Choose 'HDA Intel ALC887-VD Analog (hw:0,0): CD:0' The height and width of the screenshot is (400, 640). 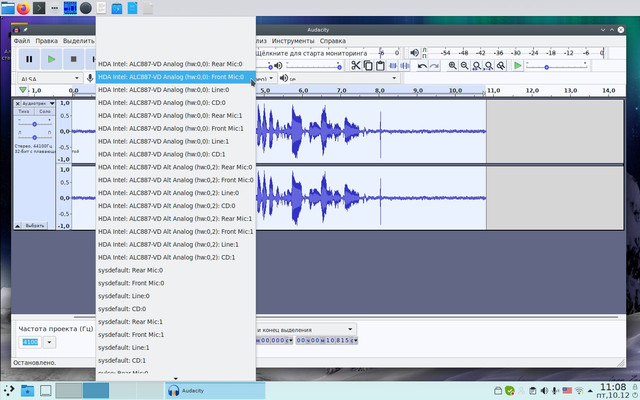click(176, 103)
